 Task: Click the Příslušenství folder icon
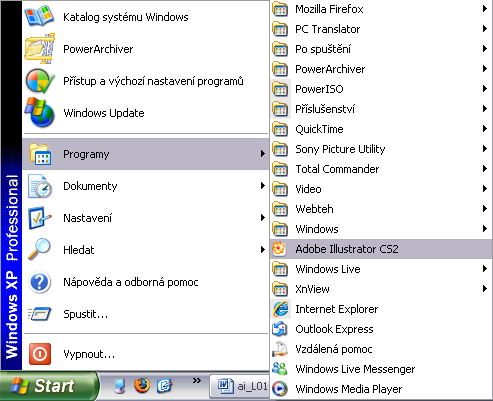(280, 109)
